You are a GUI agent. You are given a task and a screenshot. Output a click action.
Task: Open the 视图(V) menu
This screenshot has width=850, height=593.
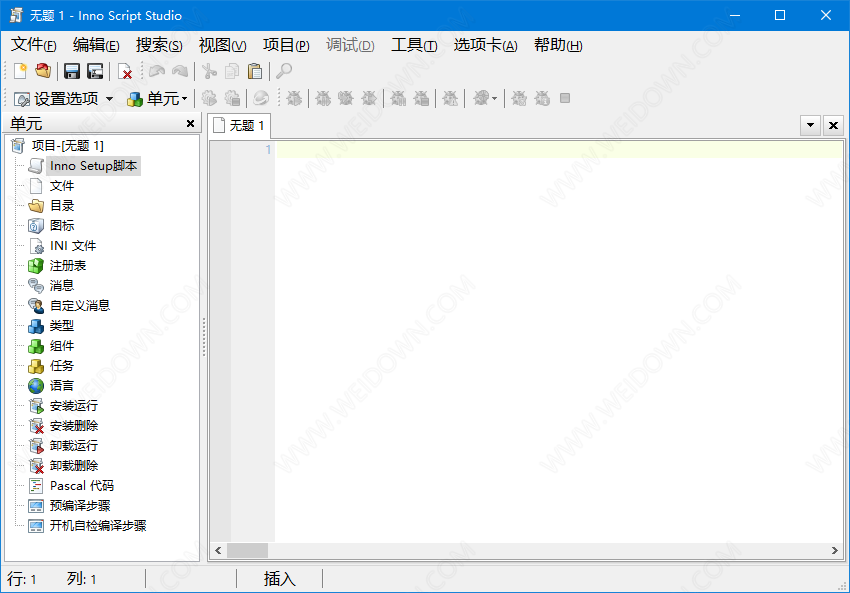pos(222,45)
